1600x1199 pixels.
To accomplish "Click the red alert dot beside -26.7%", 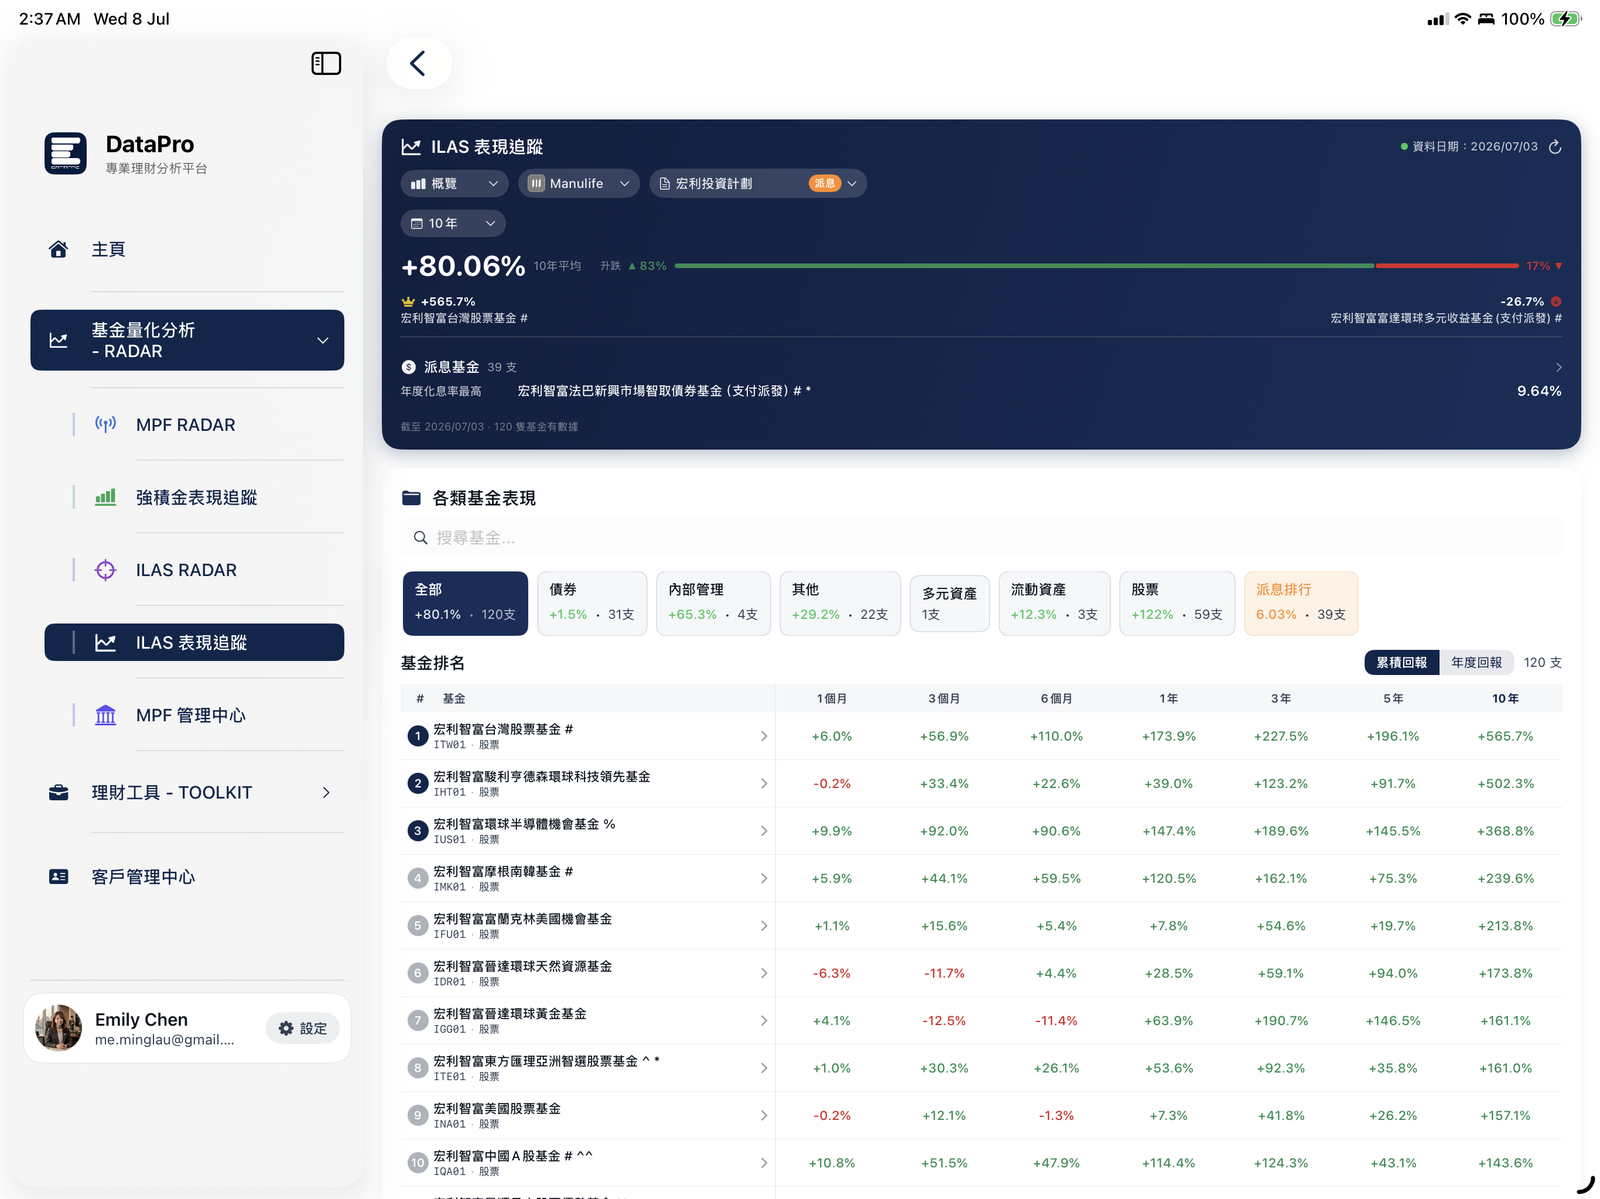I will (1556, 301).
